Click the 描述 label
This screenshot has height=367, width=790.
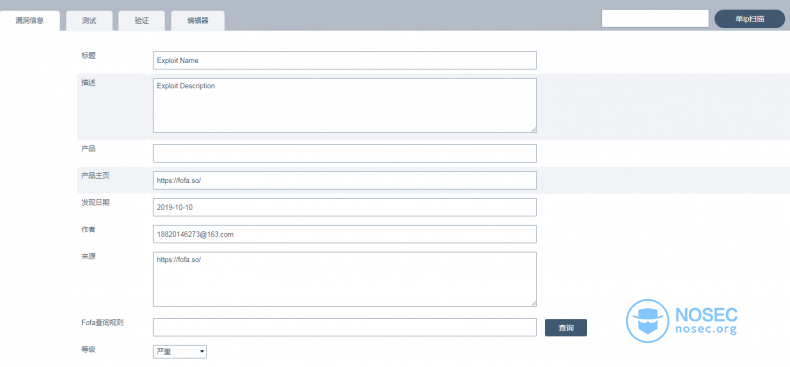point(89,83)
